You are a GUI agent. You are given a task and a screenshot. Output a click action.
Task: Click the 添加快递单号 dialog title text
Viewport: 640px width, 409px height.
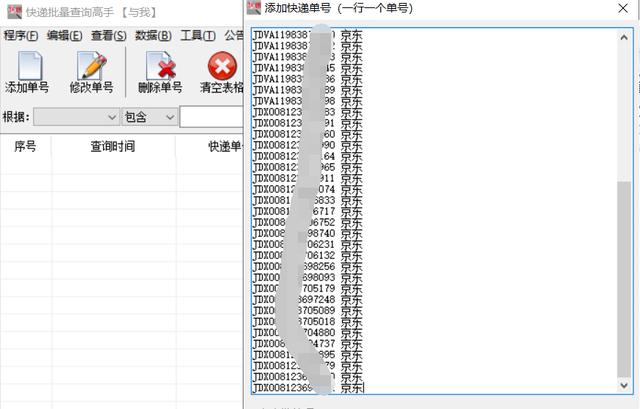(339, 8)
